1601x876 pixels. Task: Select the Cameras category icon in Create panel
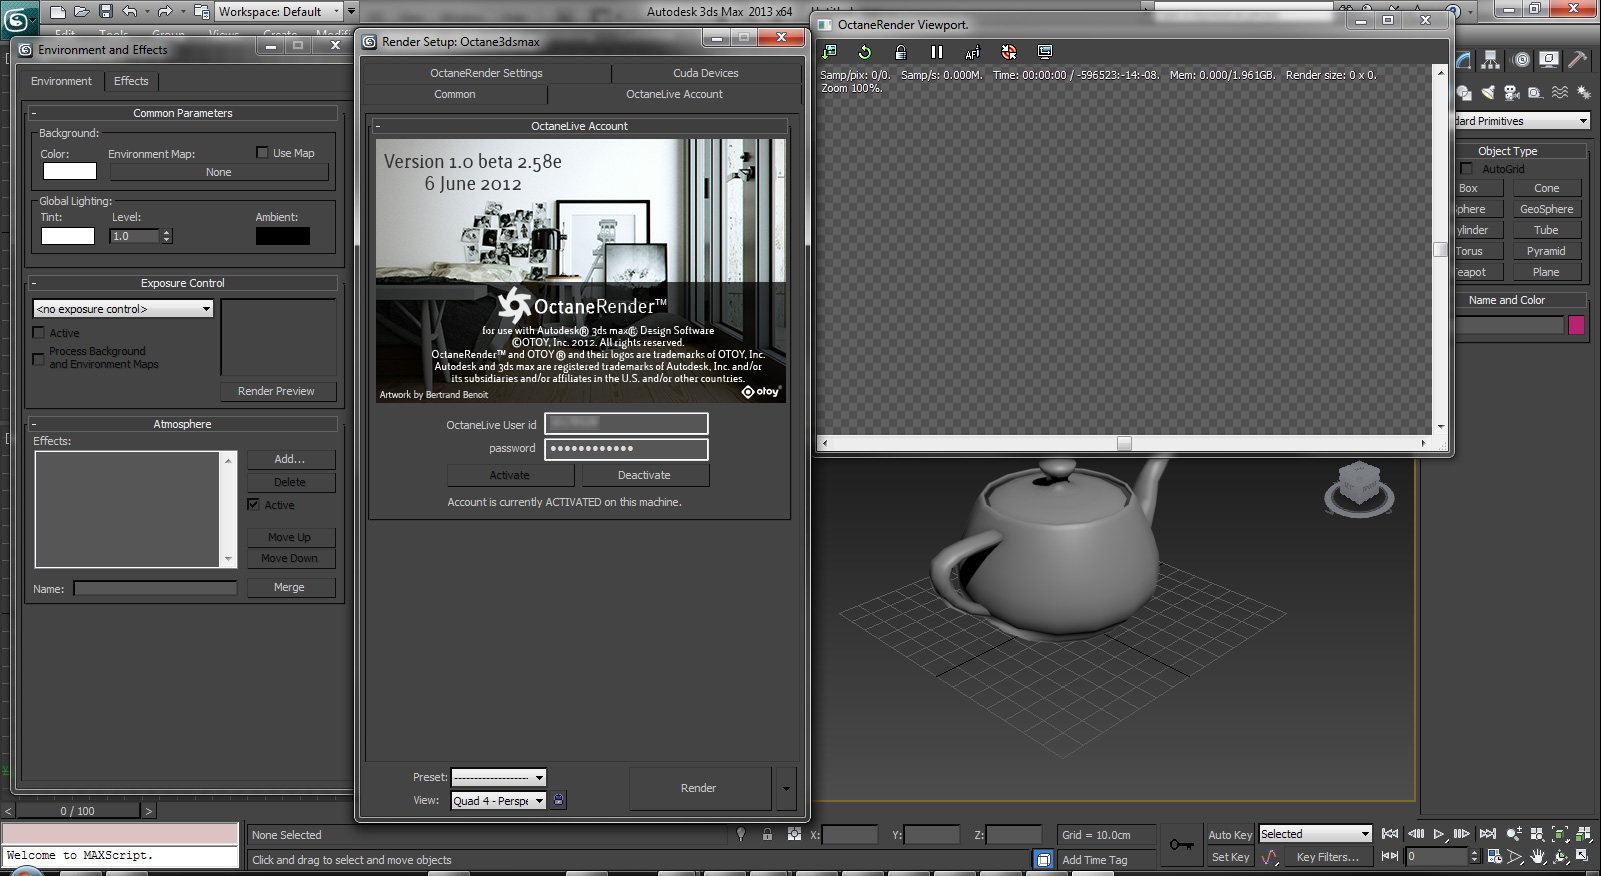click(1511, 92)
